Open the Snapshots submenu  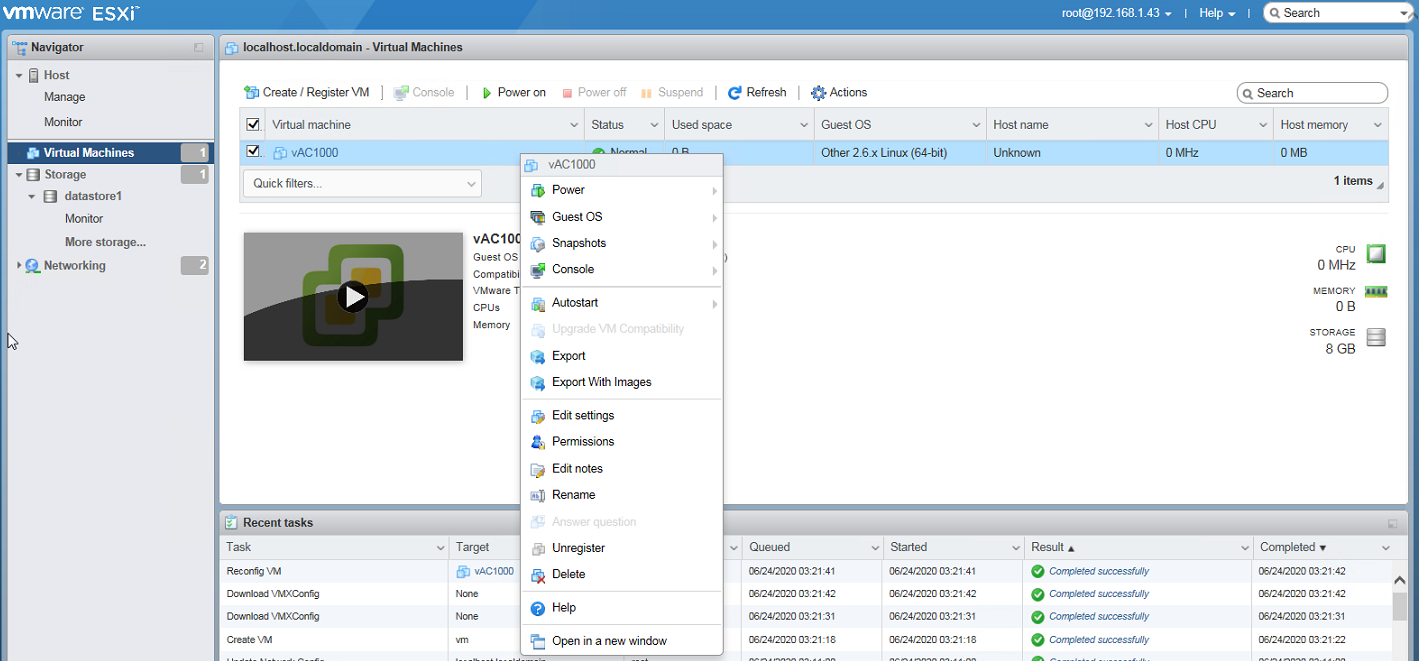pyautogui.click(x=622, y=243)
